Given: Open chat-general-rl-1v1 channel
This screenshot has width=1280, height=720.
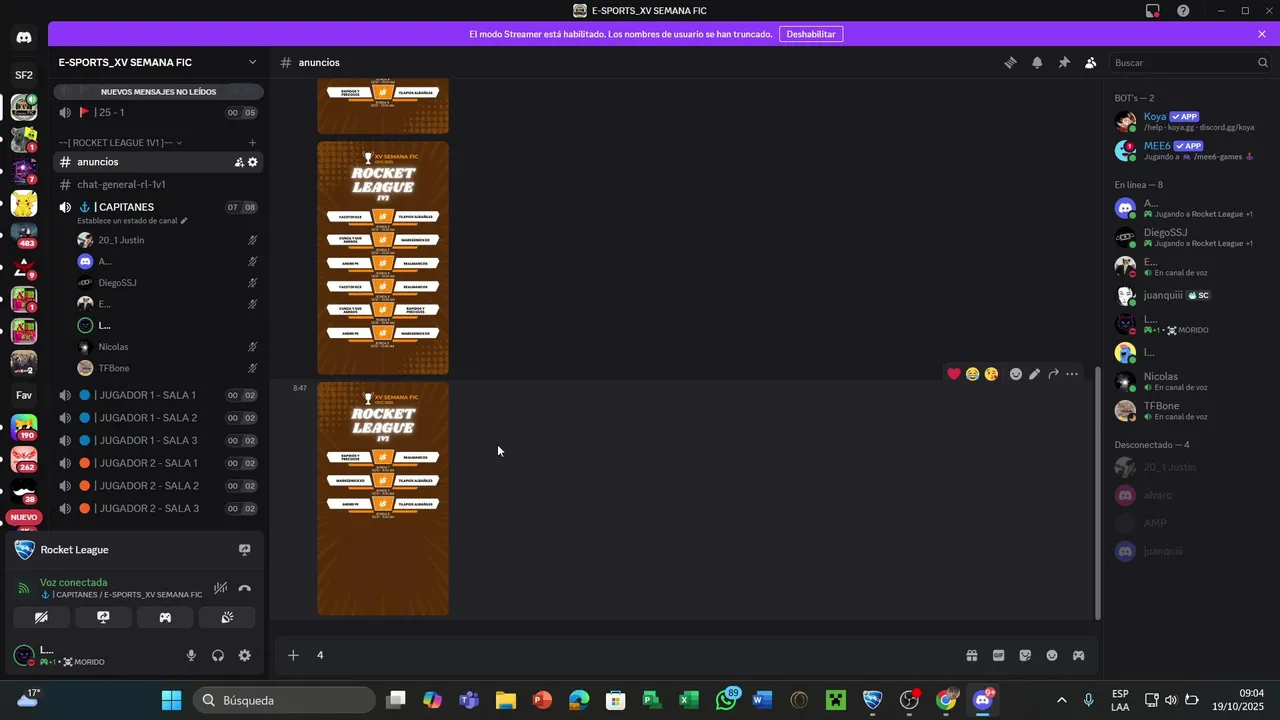Looking at the screenshot, I should (x=157, y=185).
